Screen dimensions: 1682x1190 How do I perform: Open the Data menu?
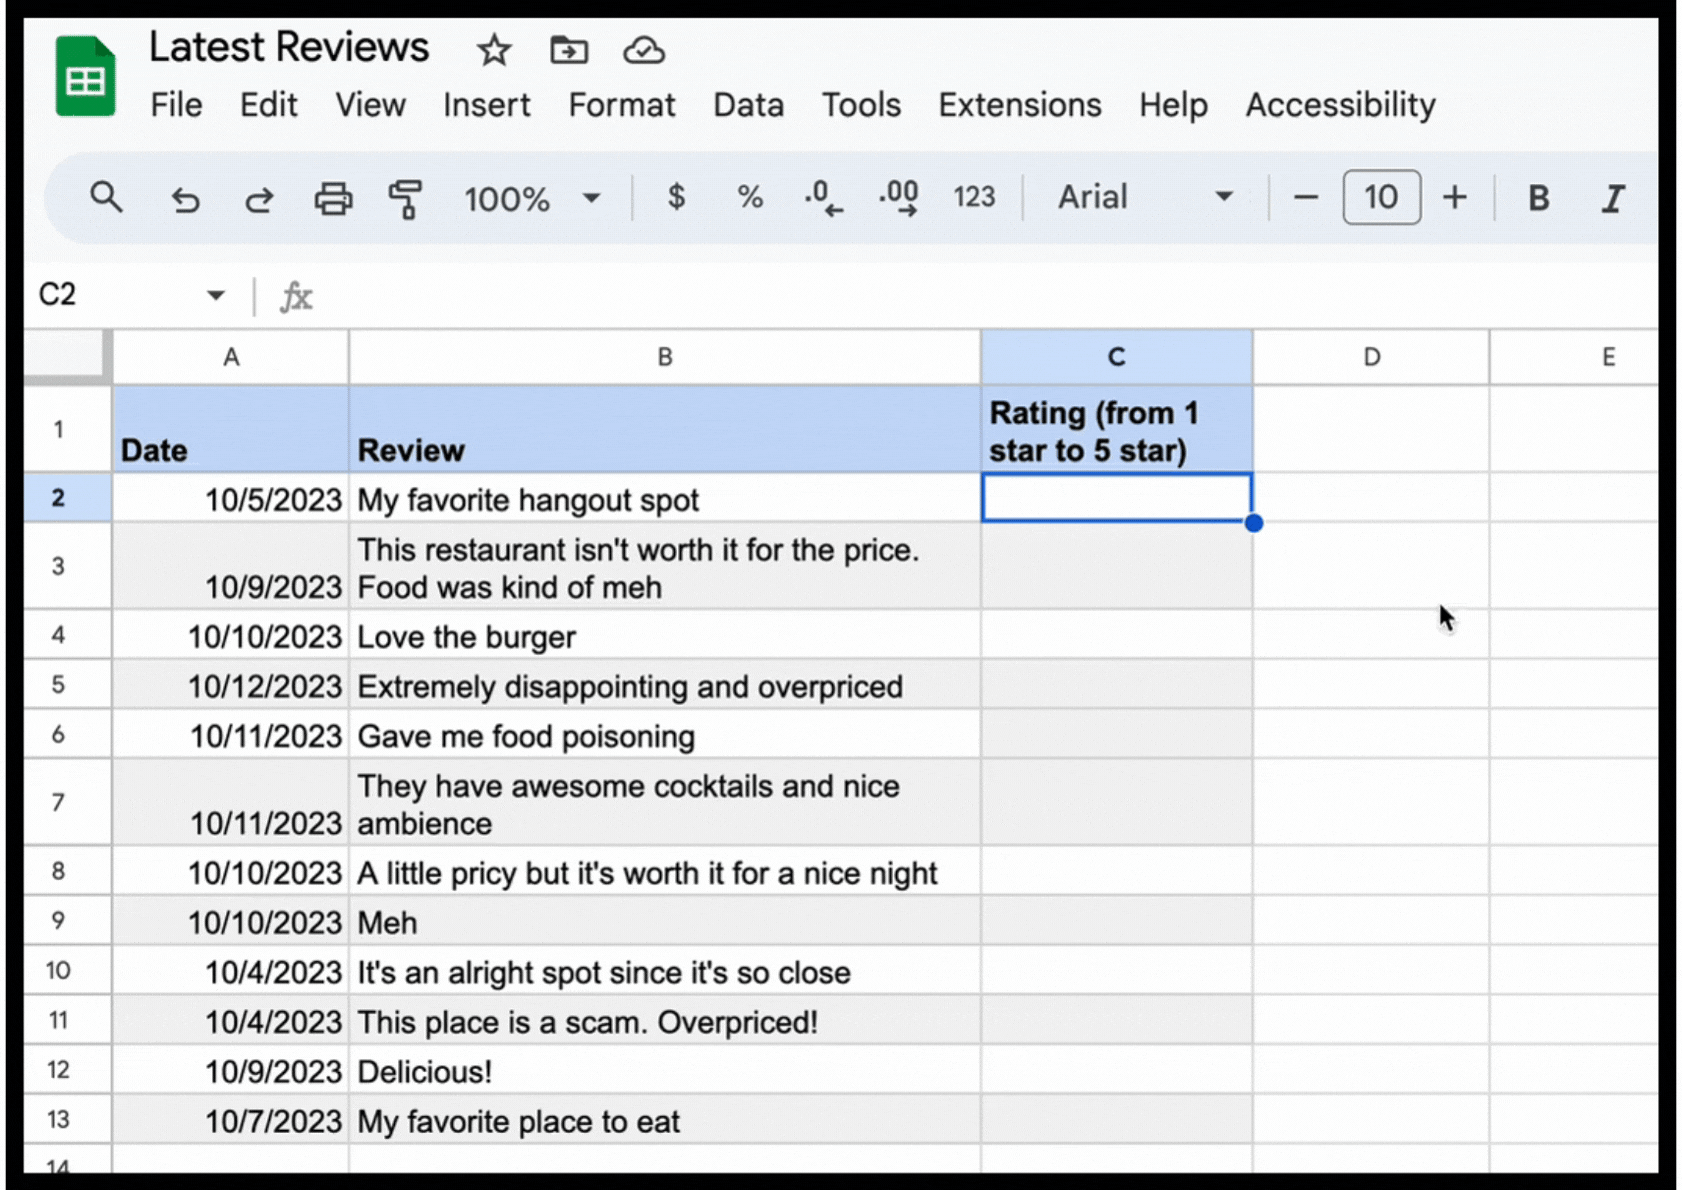[748, 105]
